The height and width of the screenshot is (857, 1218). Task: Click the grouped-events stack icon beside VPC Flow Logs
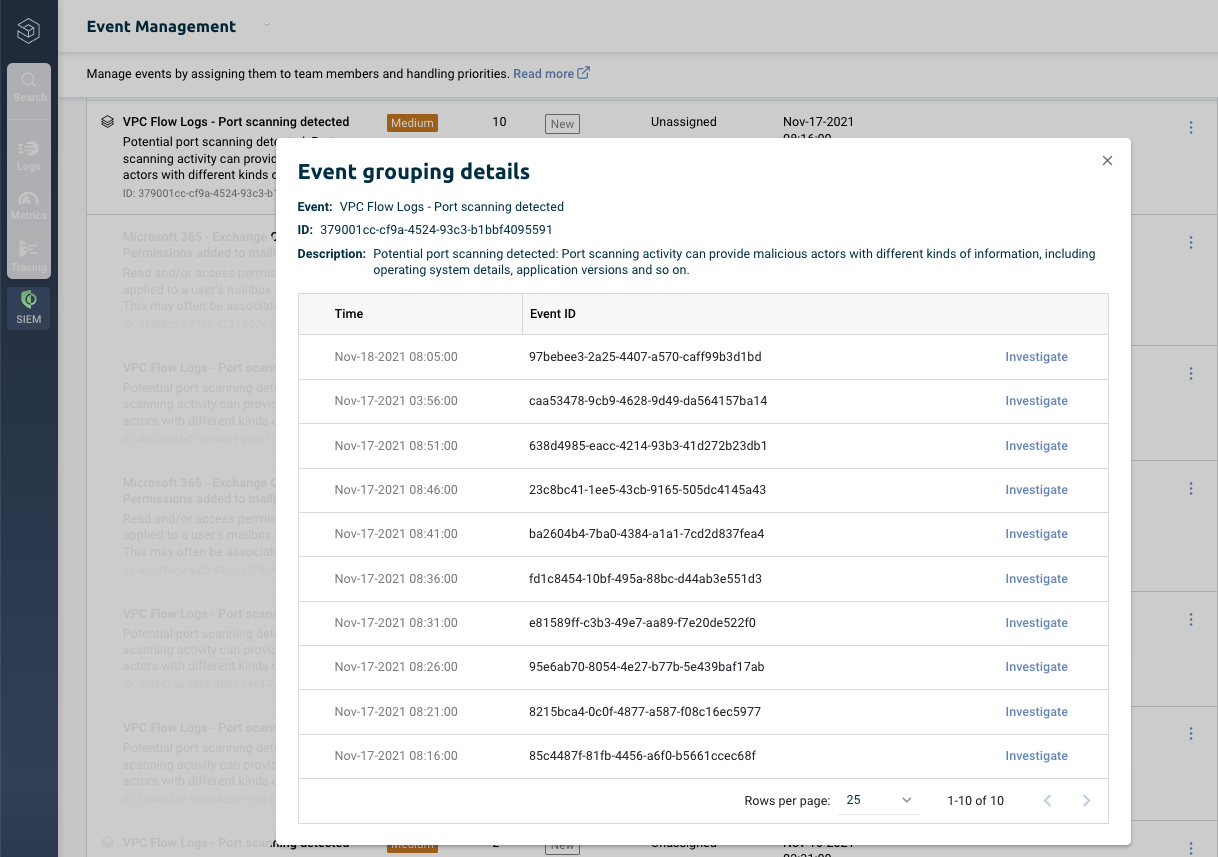tap(107, 121)
